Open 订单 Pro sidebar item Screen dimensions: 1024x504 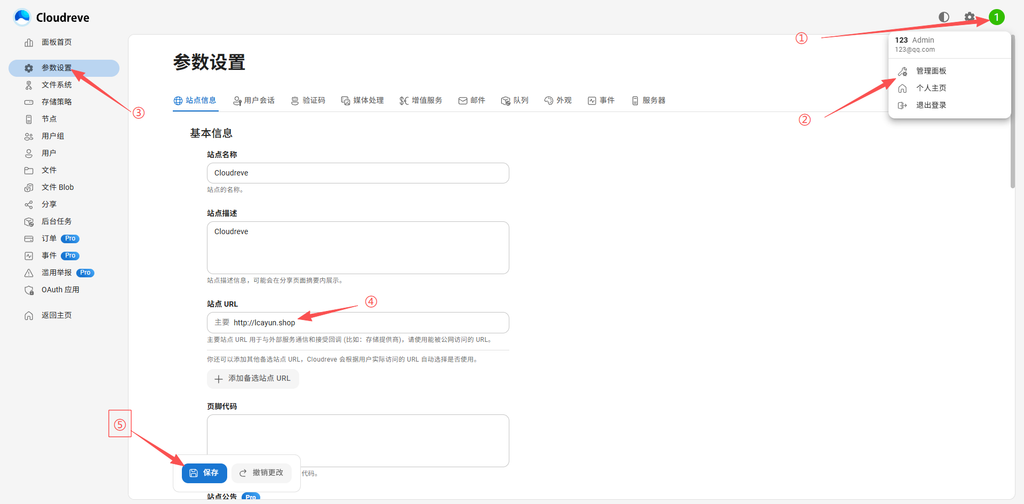point(64,238)
